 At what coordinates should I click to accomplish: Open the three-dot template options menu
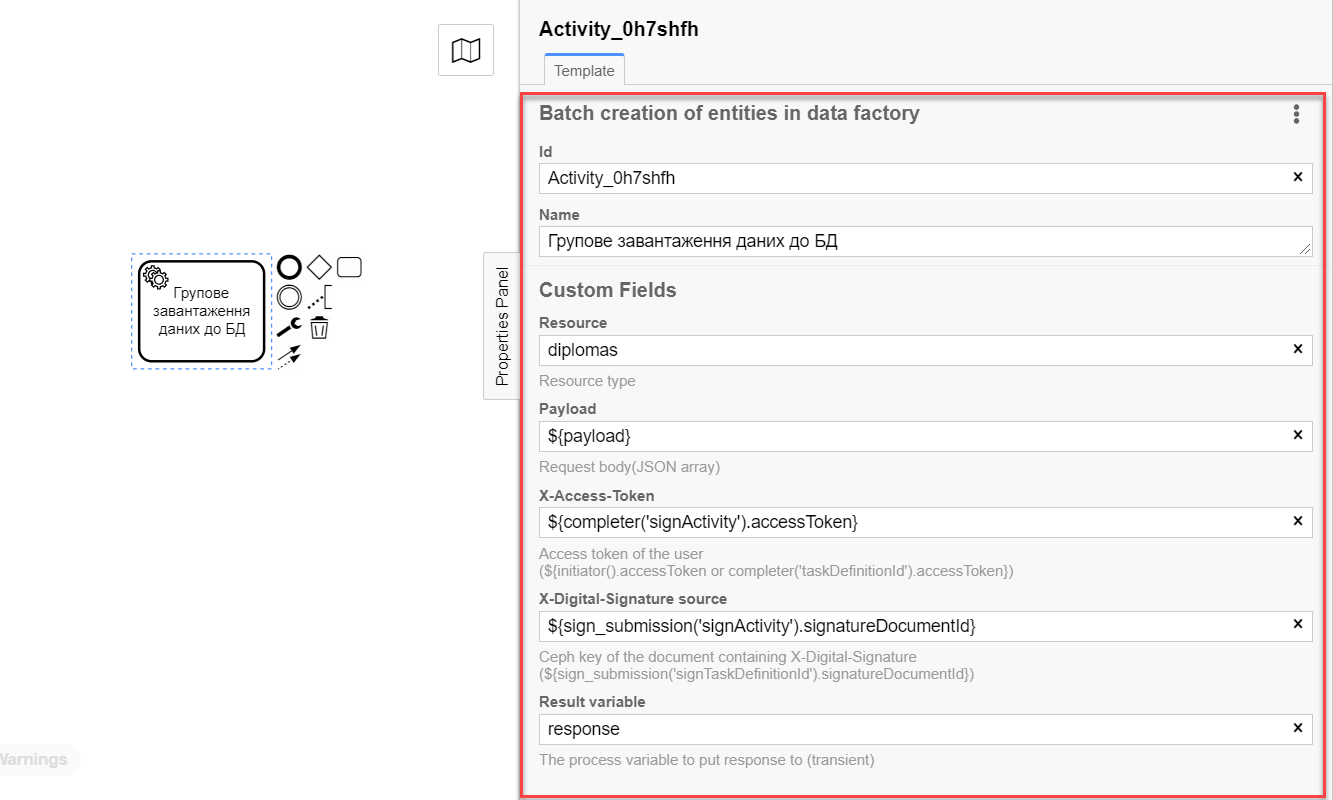1296,114
